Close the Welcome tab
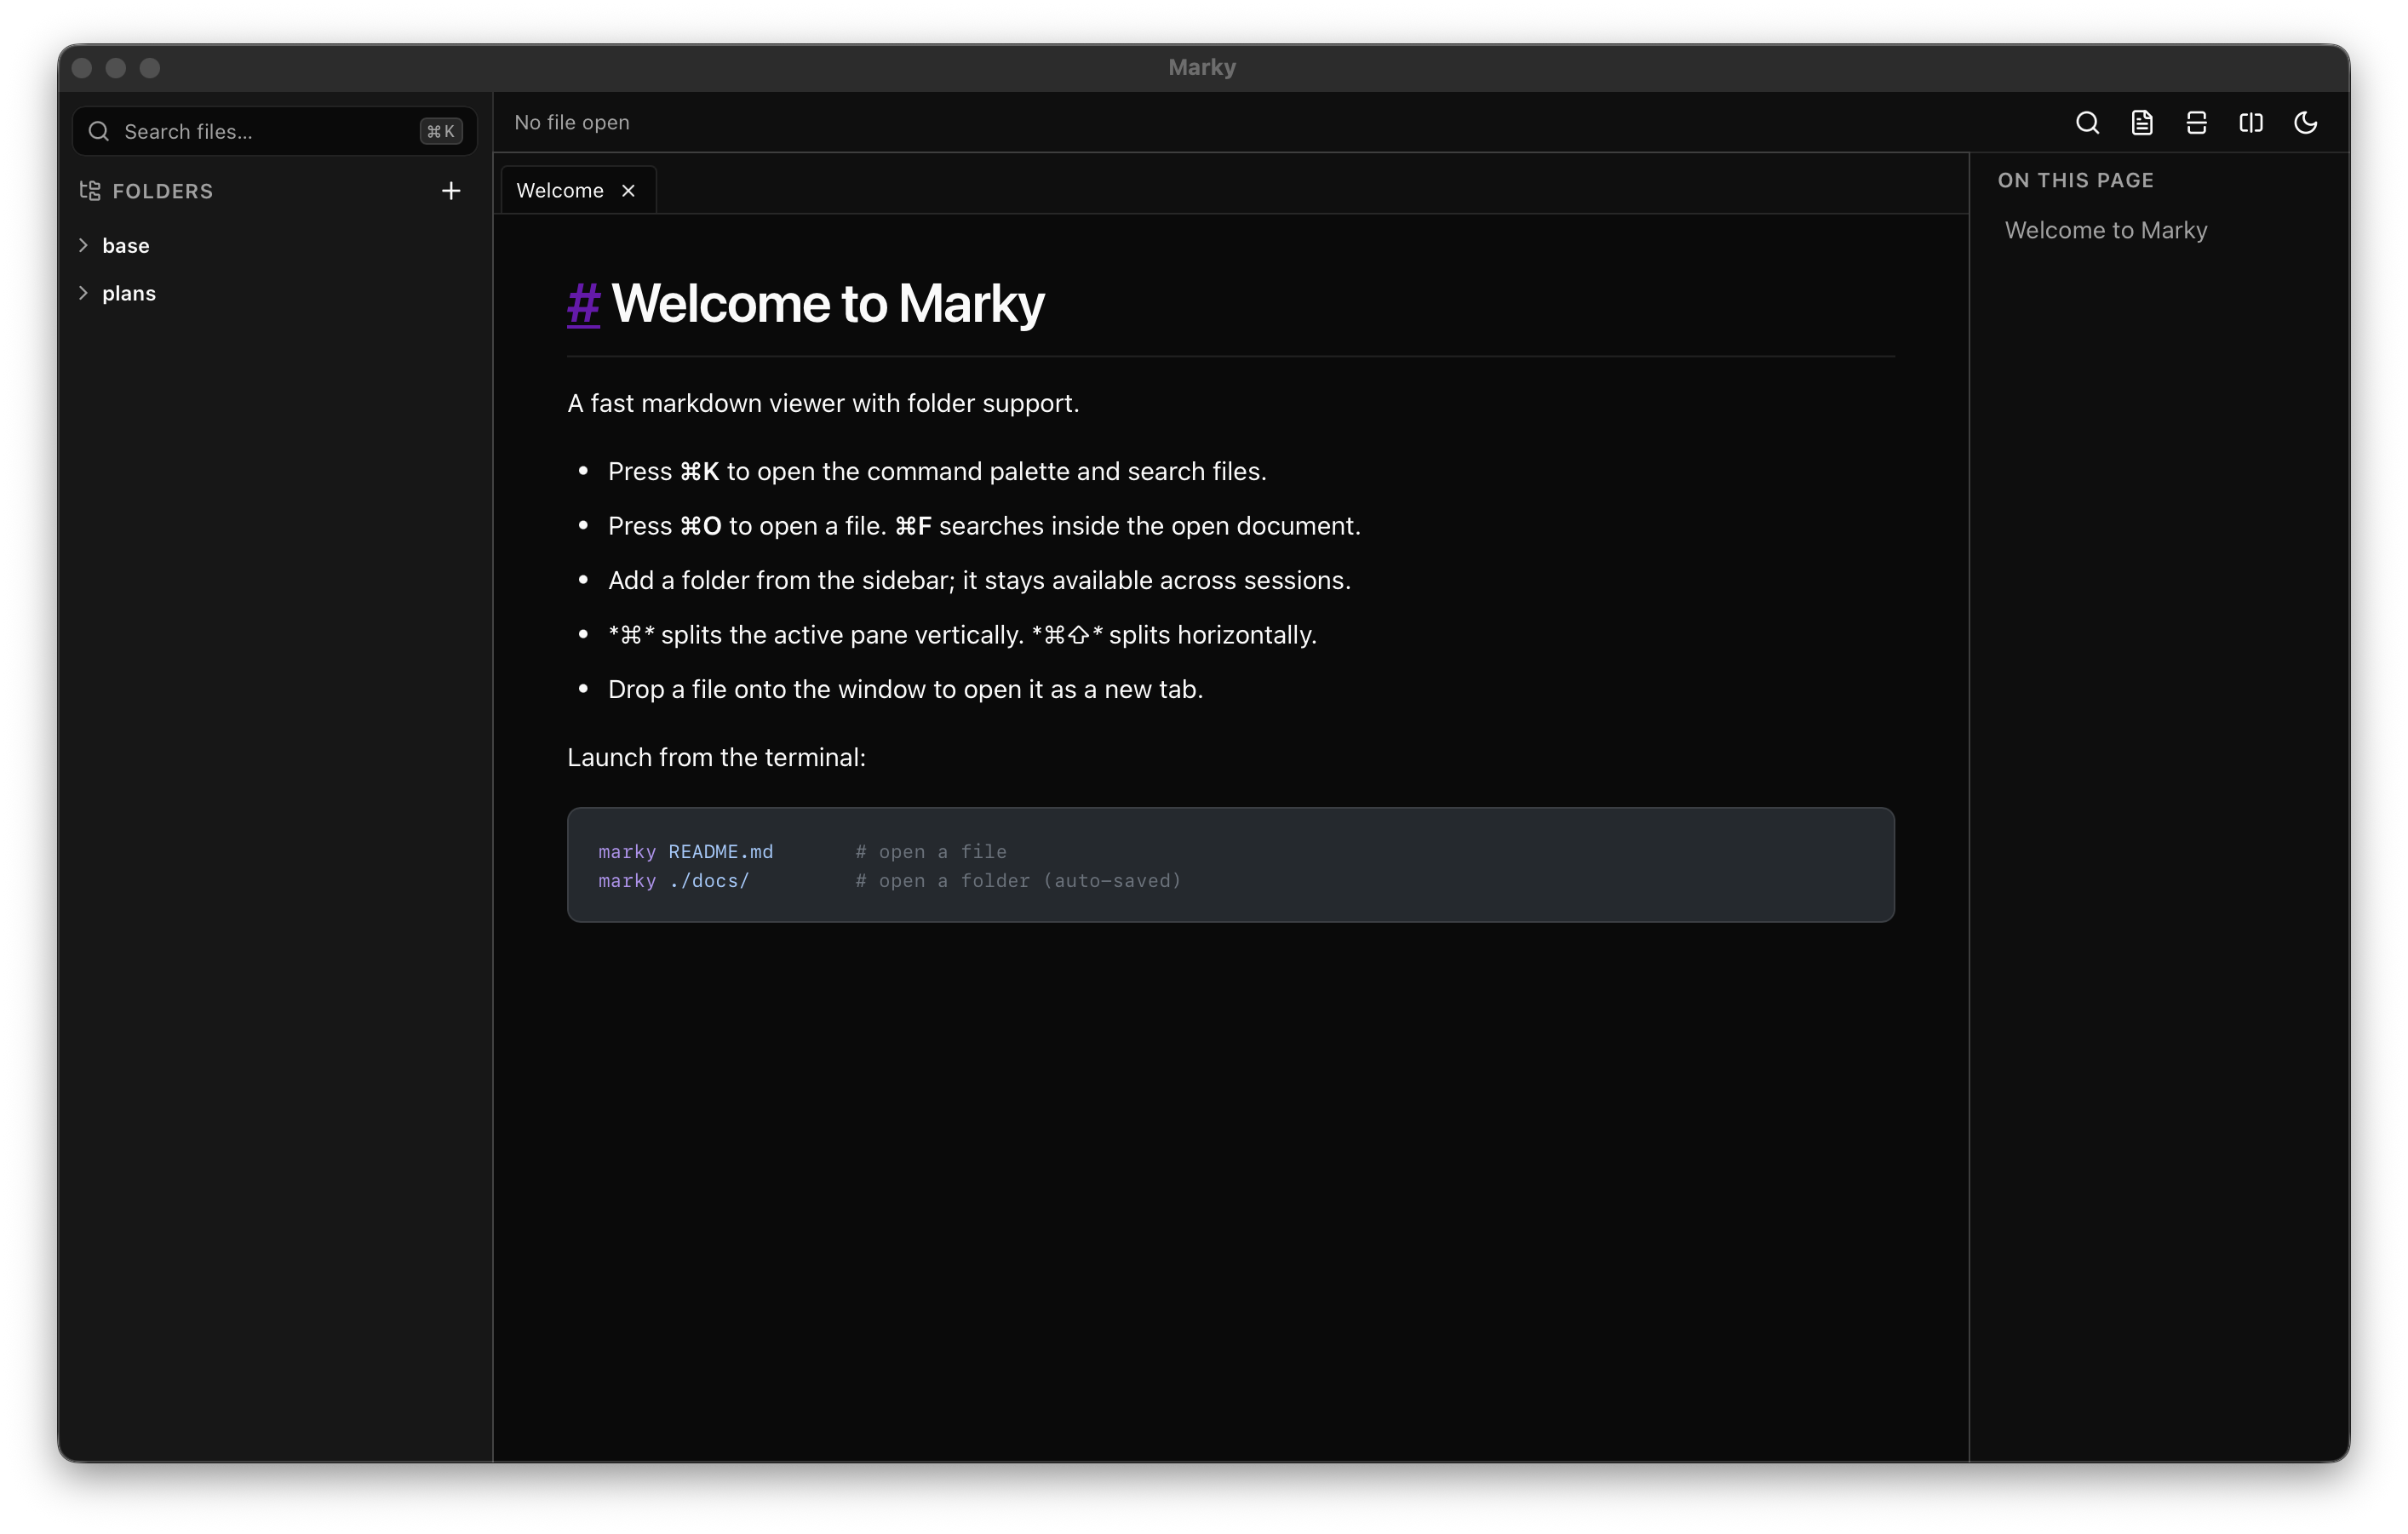 point(629,190)
